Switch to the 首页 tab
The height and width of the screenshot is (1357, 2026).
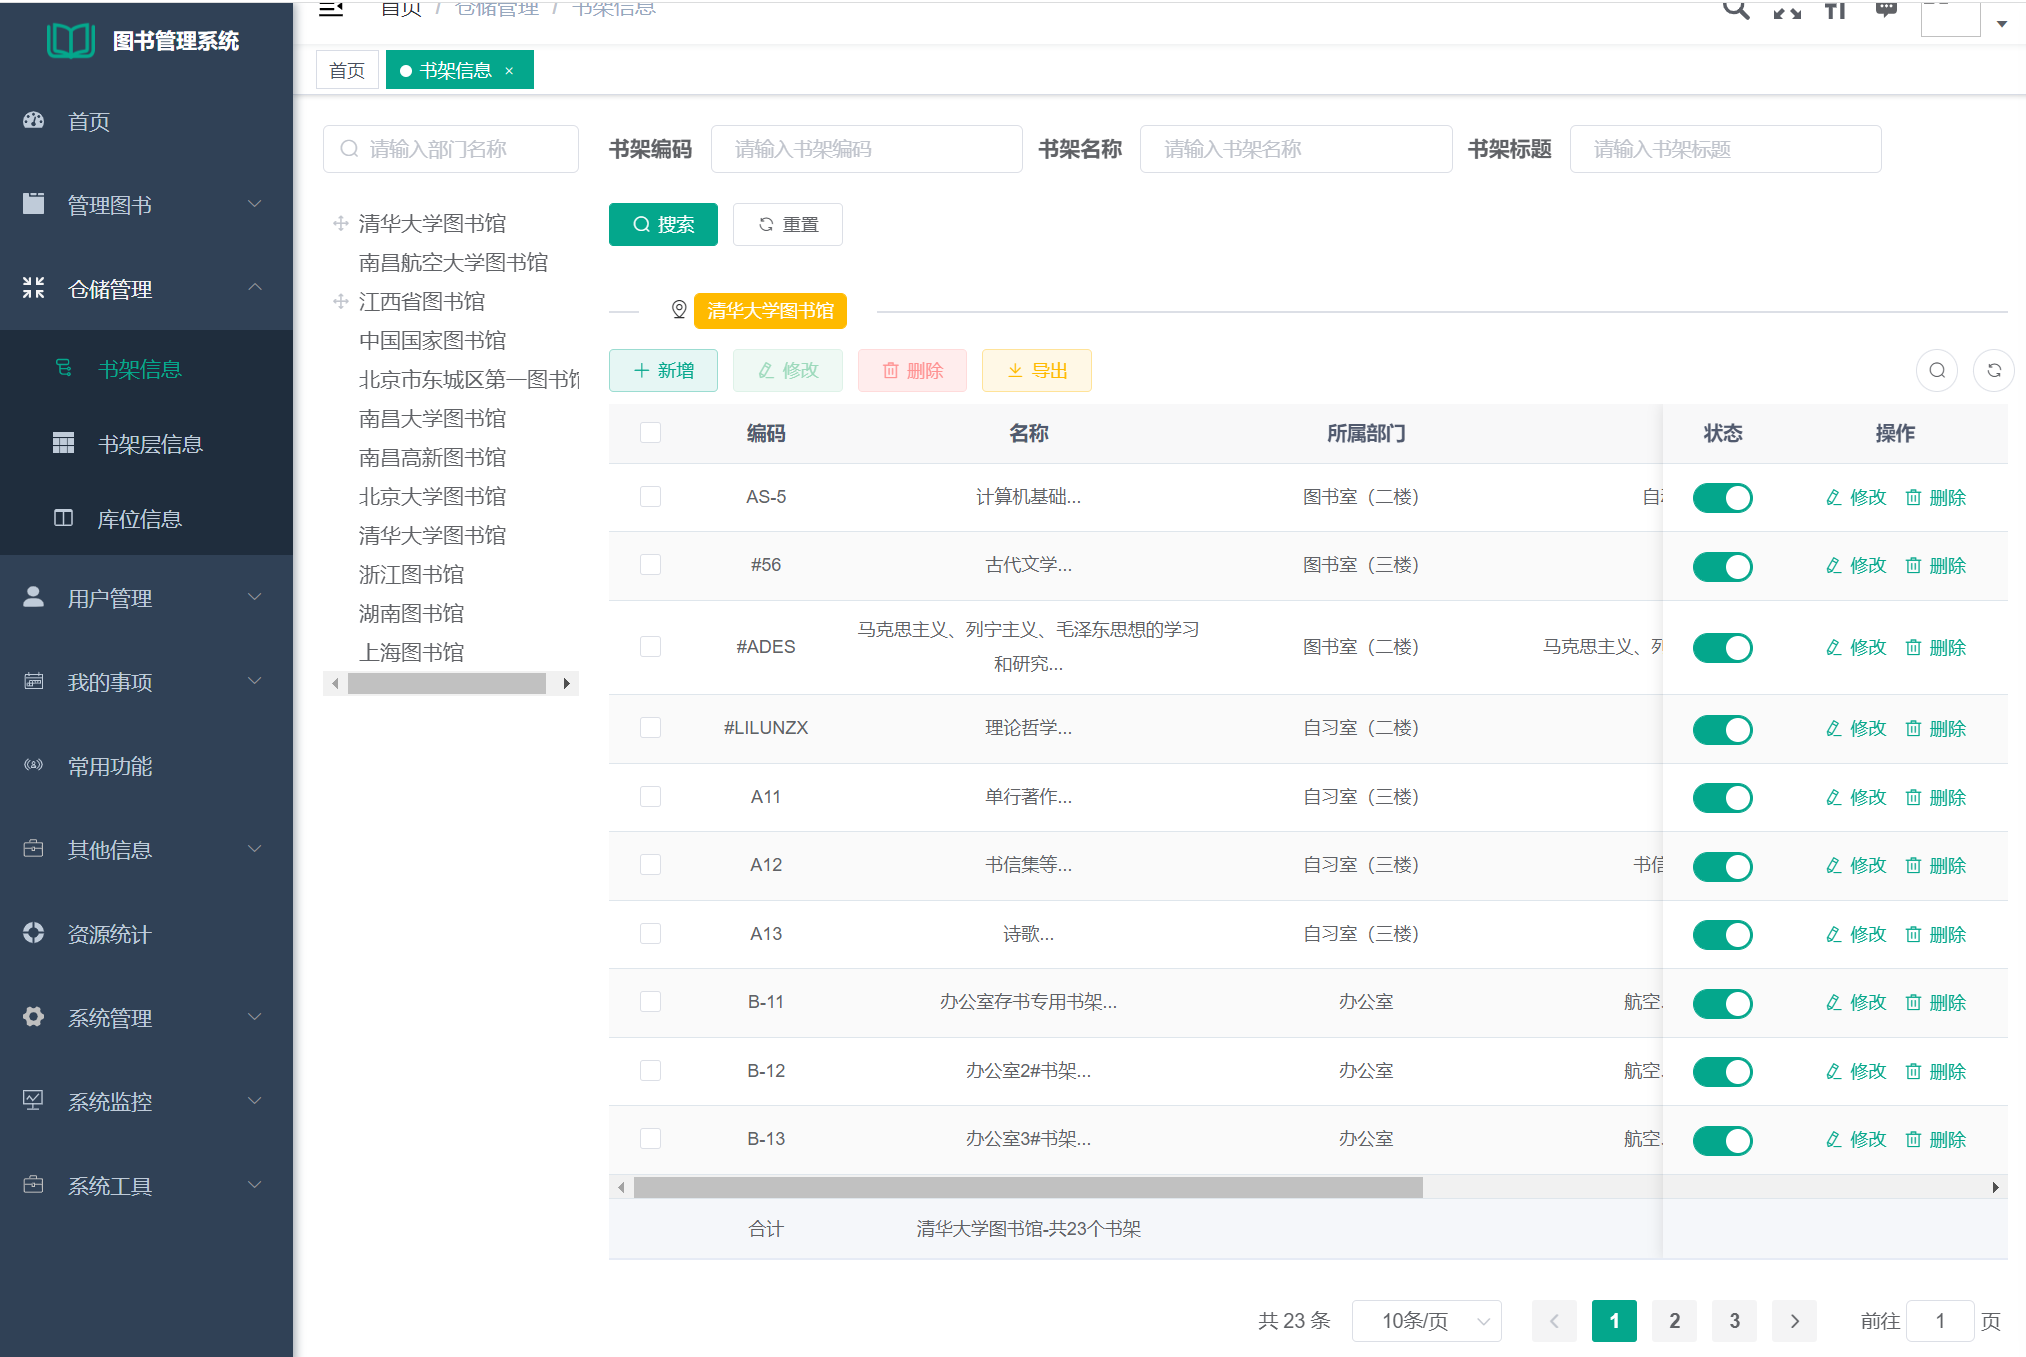347,71
